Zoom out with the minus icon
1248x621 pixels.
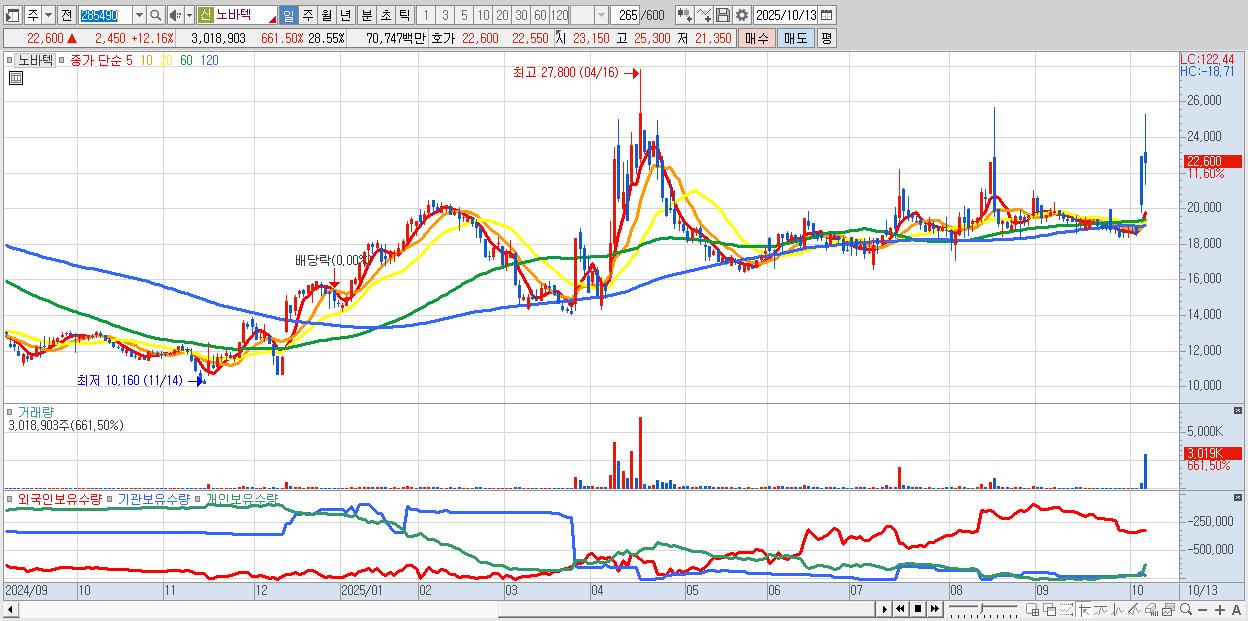(x=1202, y=610)
